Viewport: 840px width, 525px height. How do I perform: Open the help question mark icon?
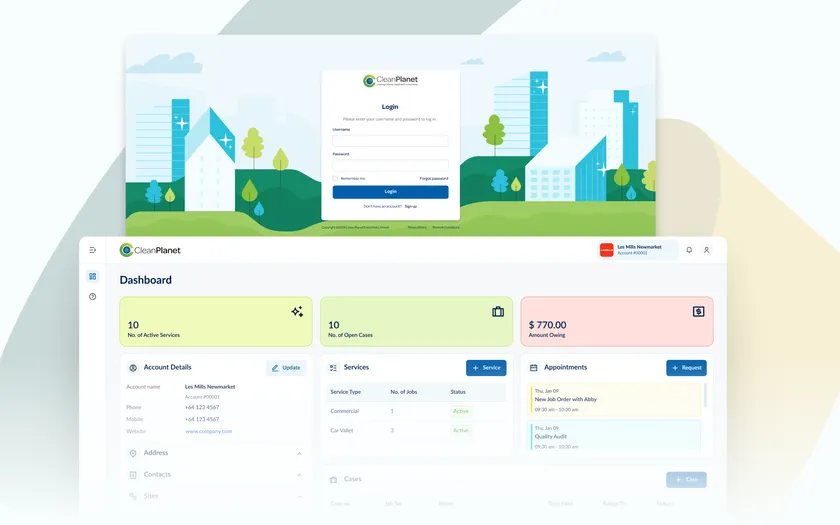[x=93, y=297]
